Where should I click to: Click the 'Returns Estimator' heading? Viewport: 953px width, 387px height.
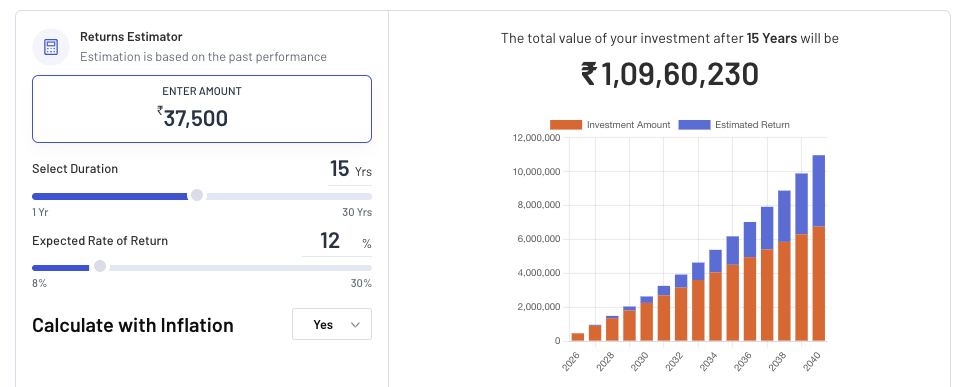[x=131, y=37]
